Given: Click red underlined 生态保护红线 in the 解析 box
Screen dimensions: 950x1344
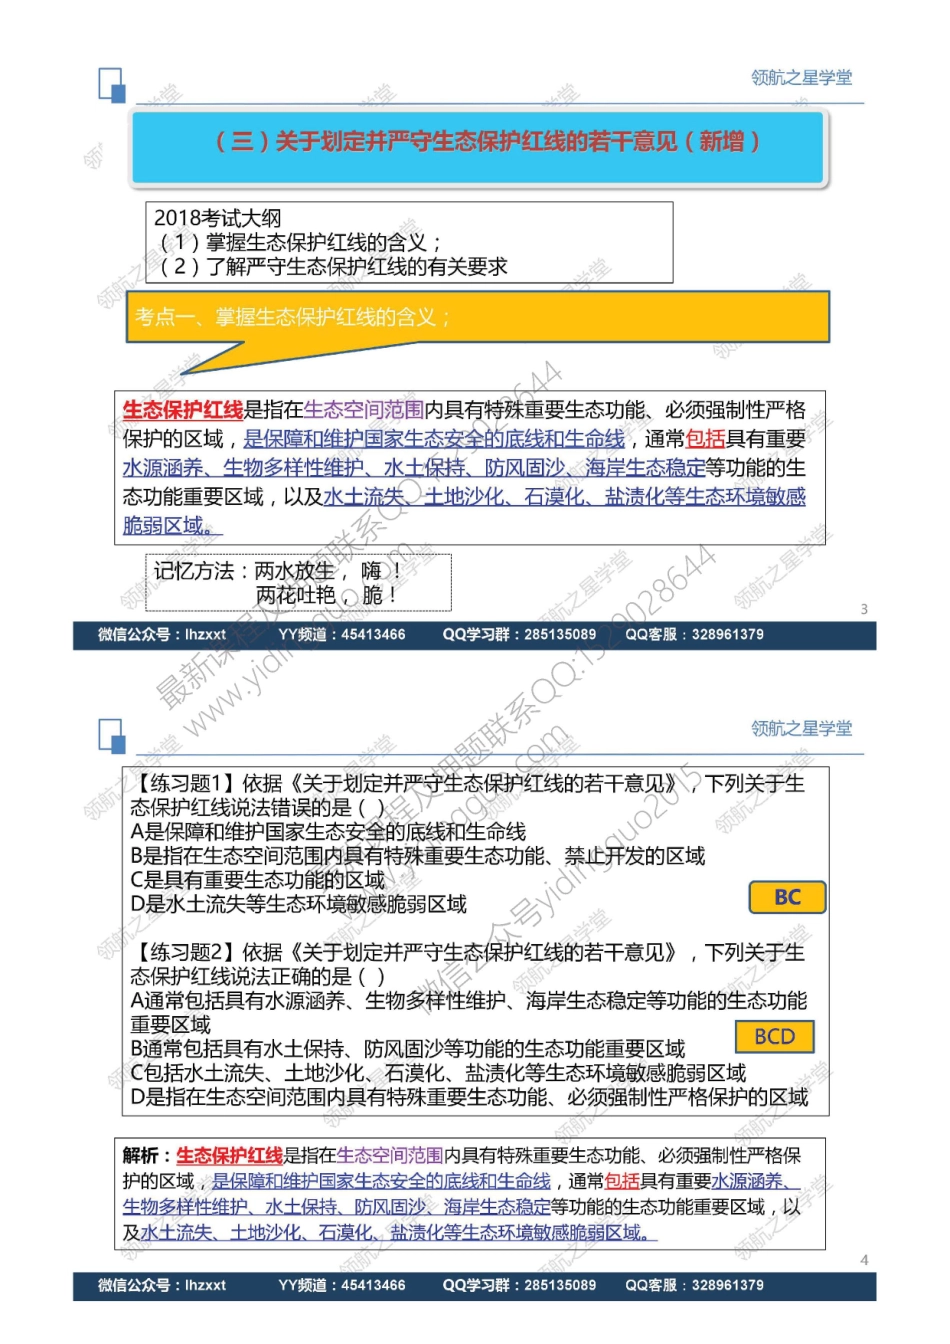Looking at the screenshot, I should tap(230, 1156).
